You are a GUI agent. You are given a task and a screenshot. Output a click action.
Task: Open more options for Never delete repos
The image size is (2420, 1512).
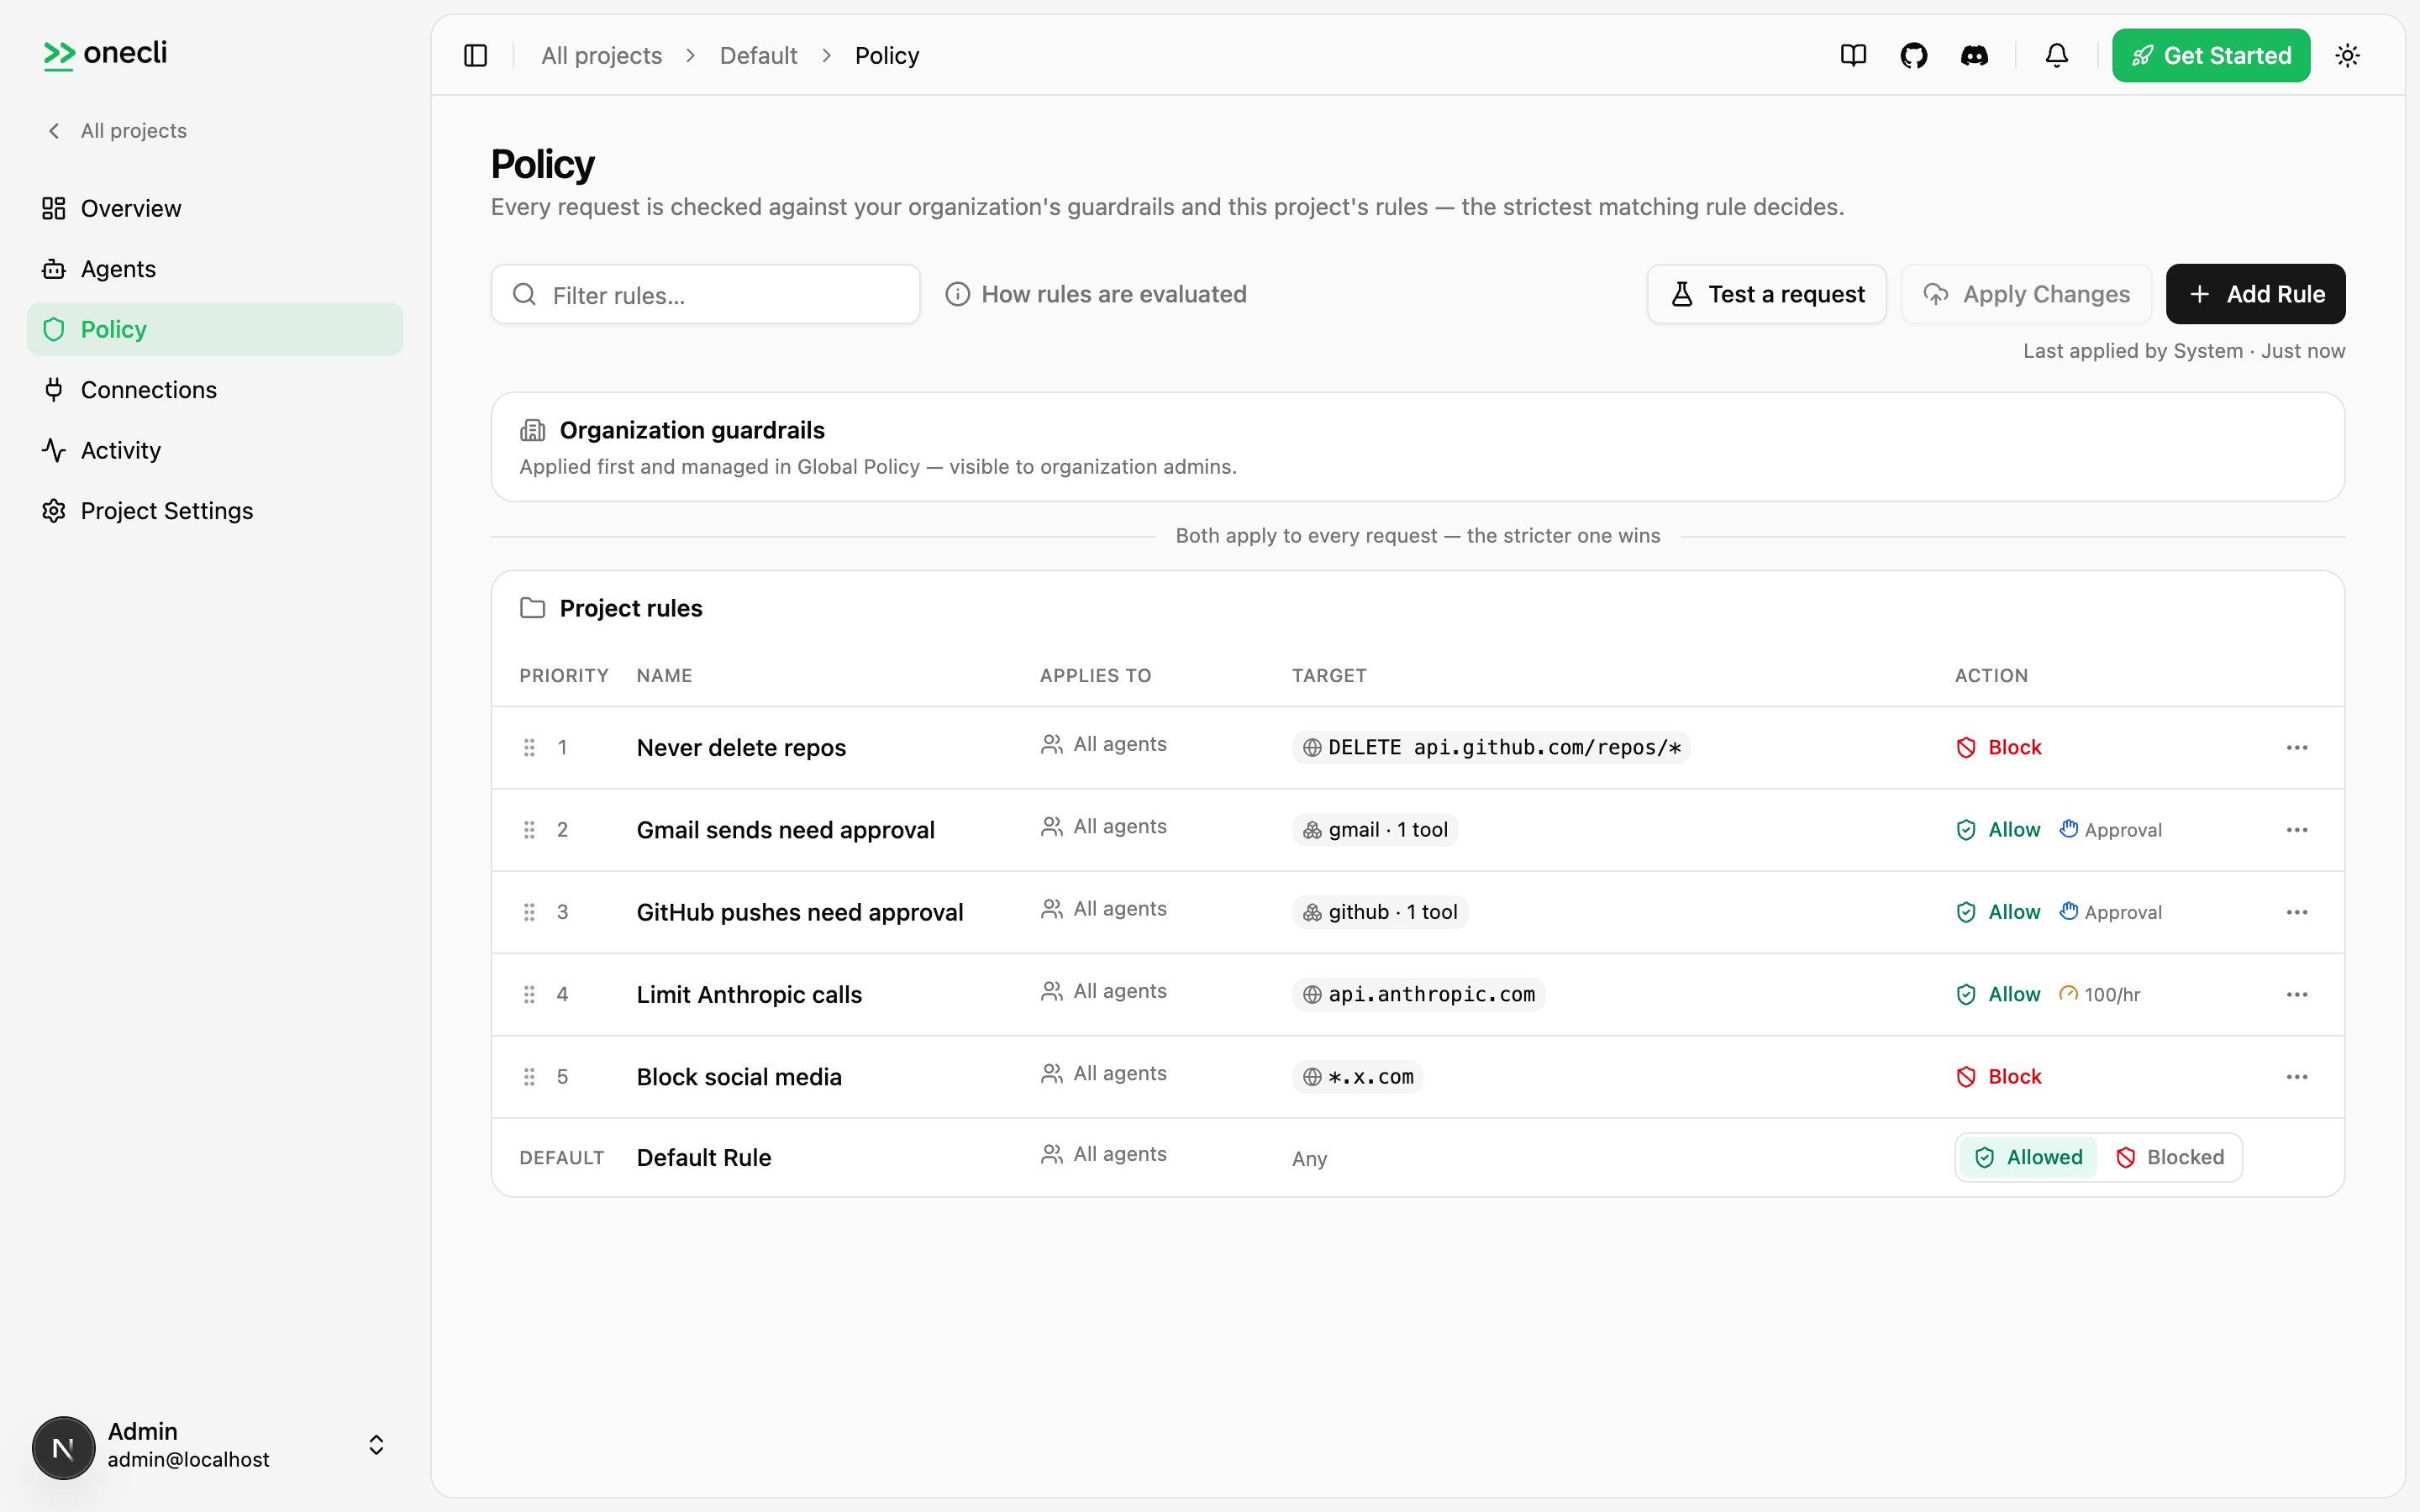[2297, 748]
